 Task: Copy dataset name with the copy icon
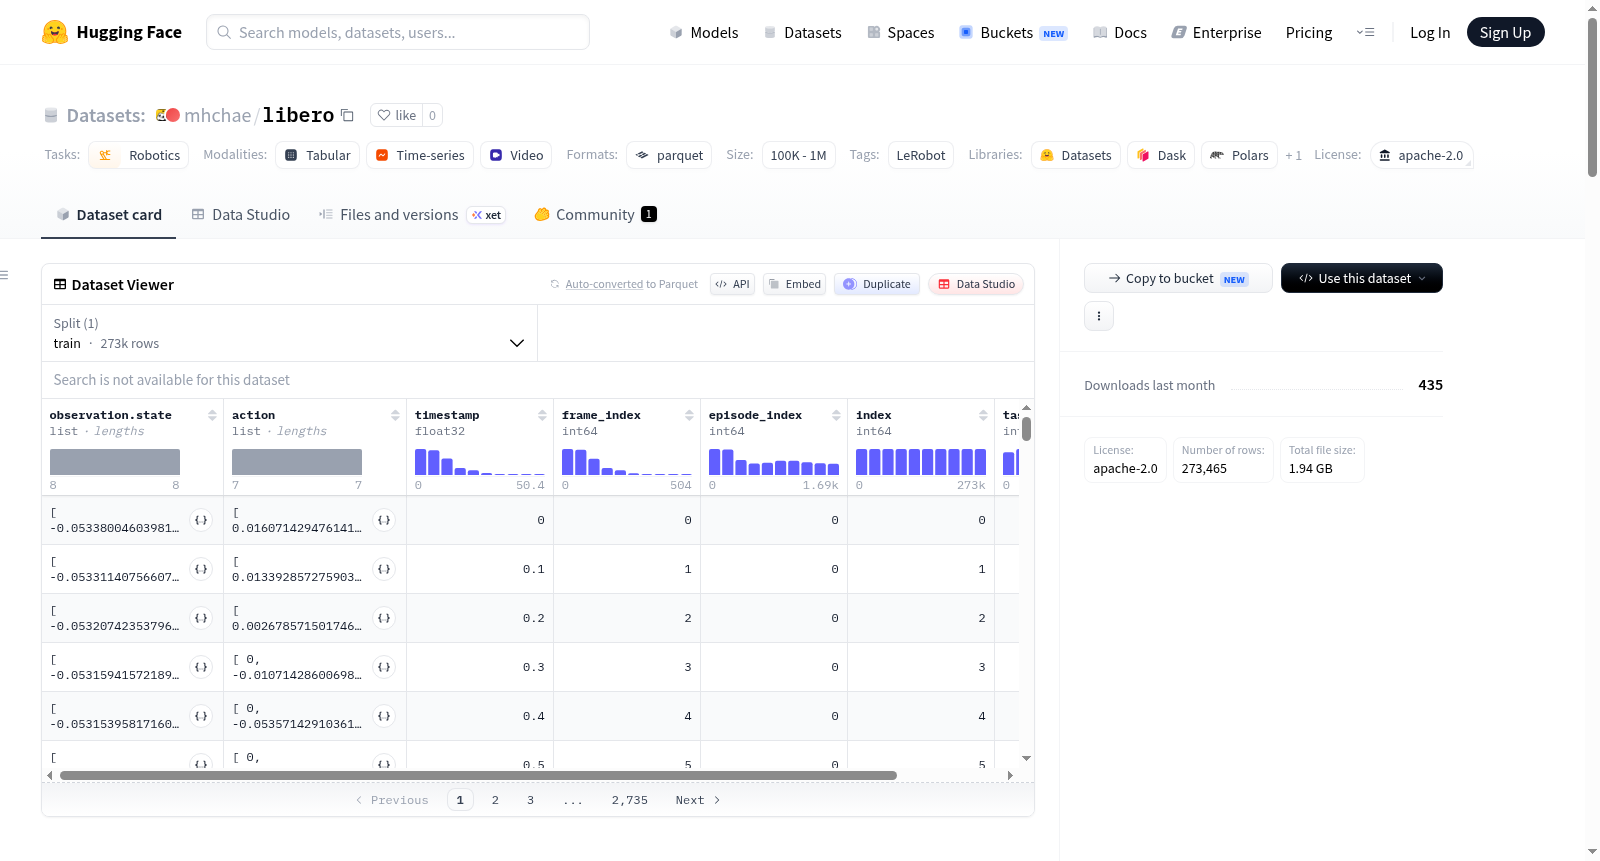pos(347,115)
